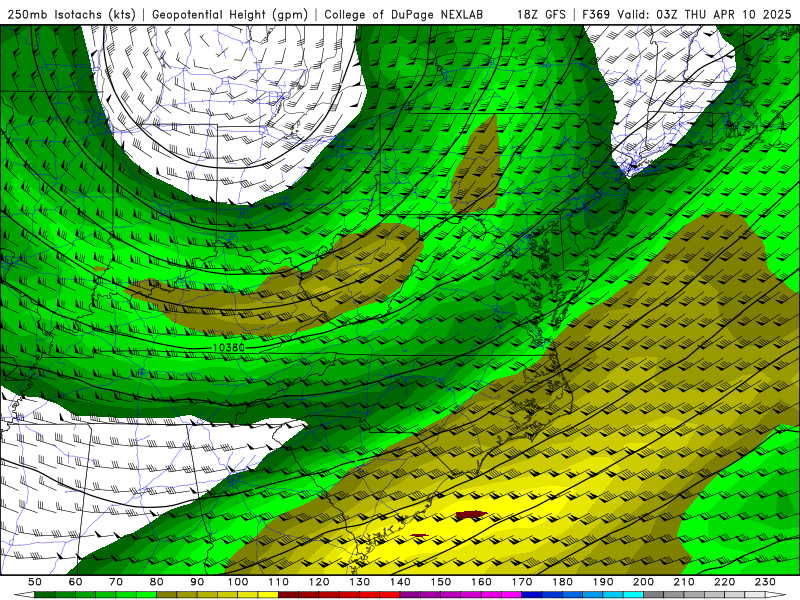Click the 150 value on the color scale

click(441, 582)
